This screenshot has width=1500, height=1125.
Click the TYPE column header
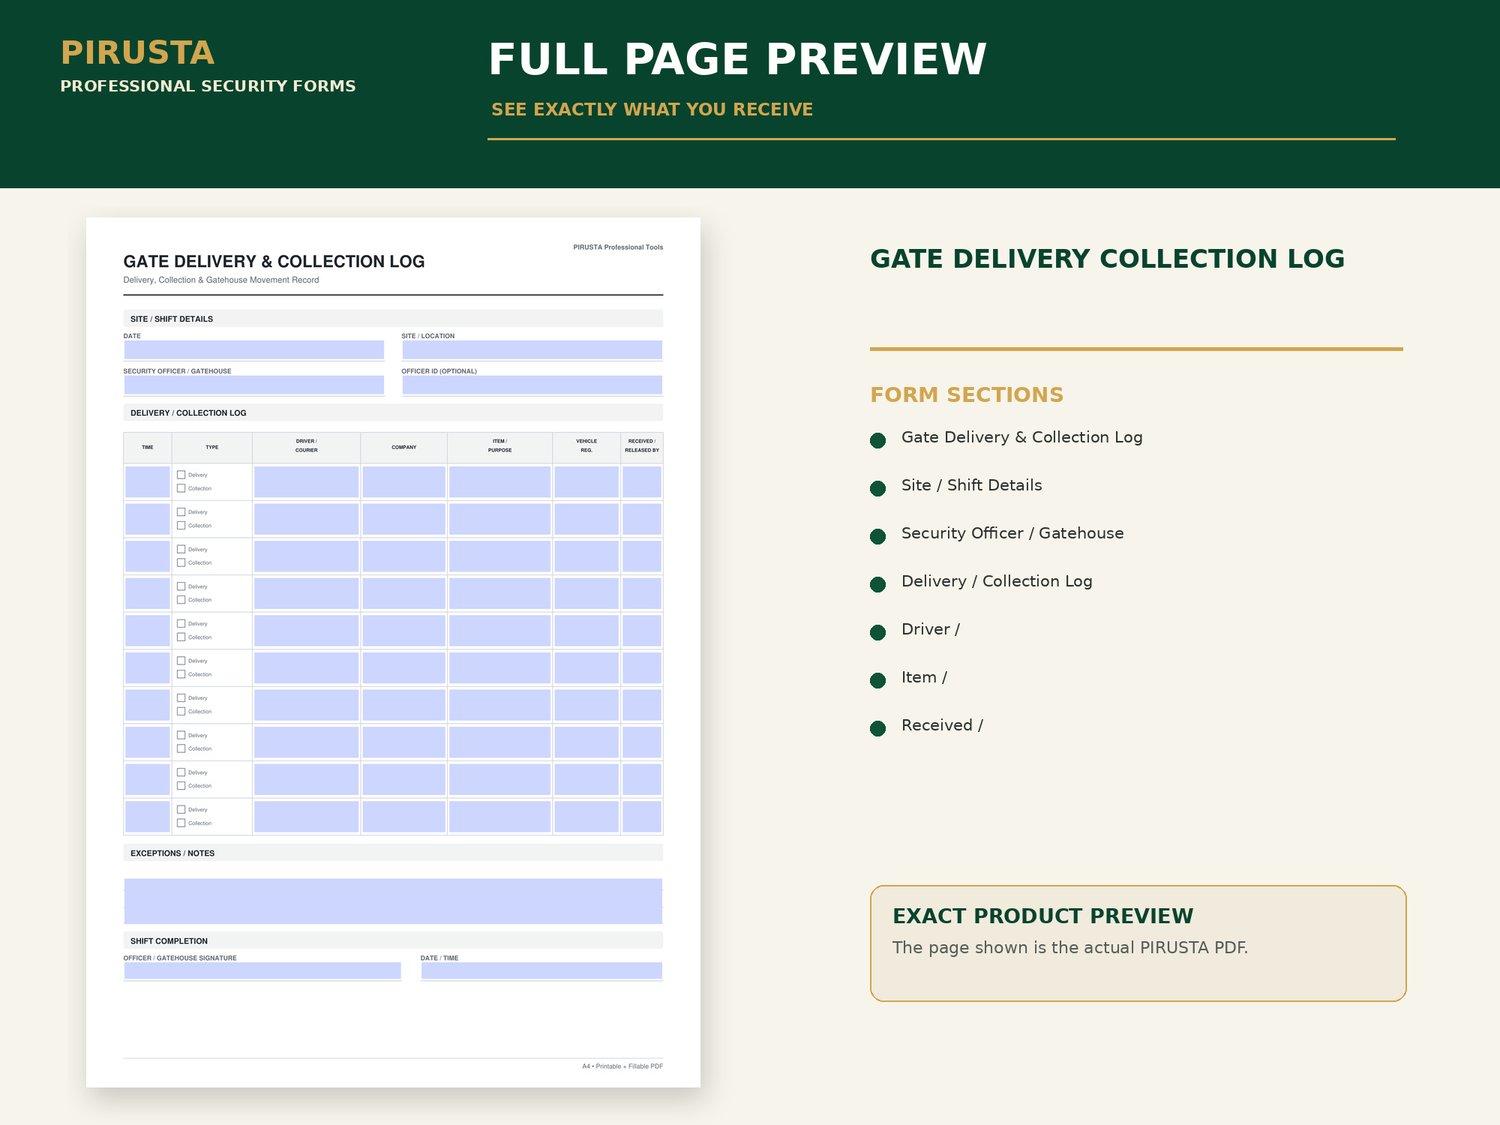pyautogui.click(x=212, y=447)
